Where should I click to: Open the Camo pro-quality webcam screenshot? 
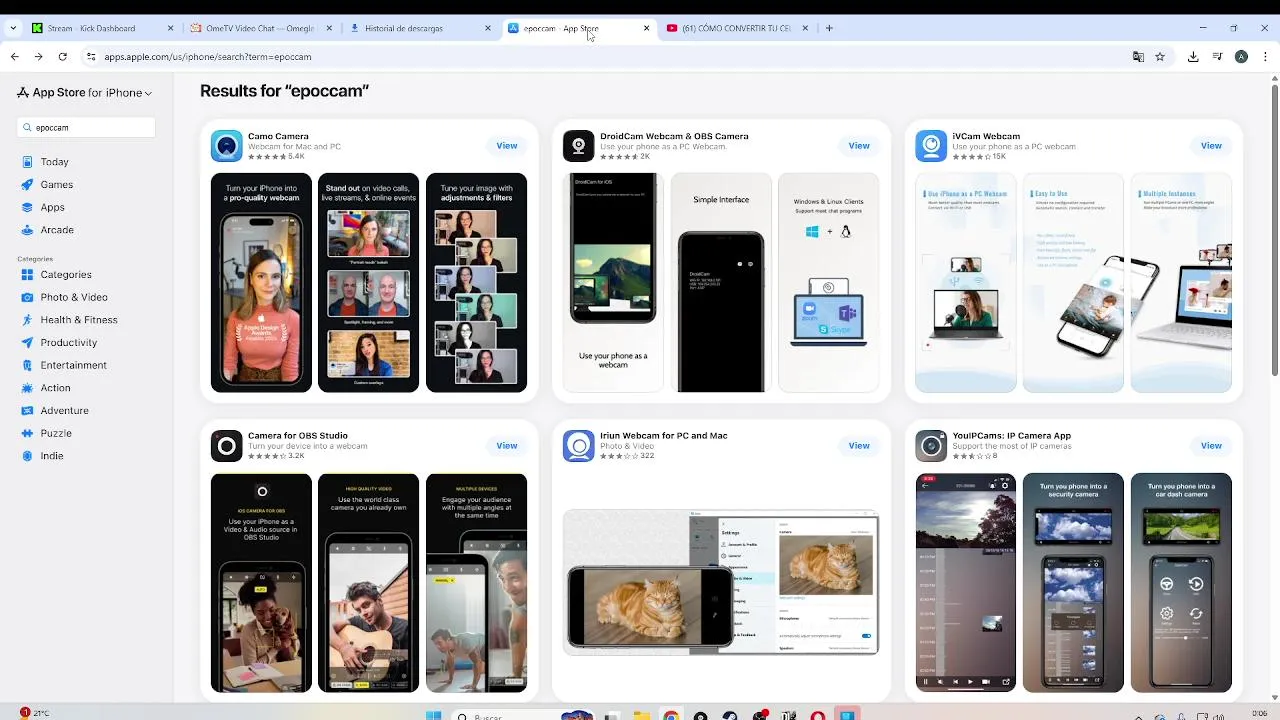pyautogui.click(x=261, y=283)
